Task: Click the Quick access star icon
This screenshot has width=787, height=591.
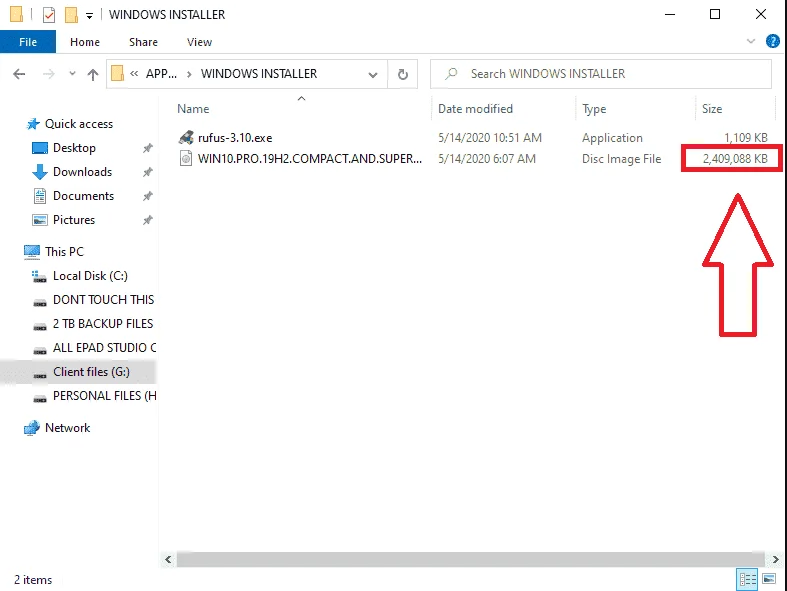Action: [33, 124]
